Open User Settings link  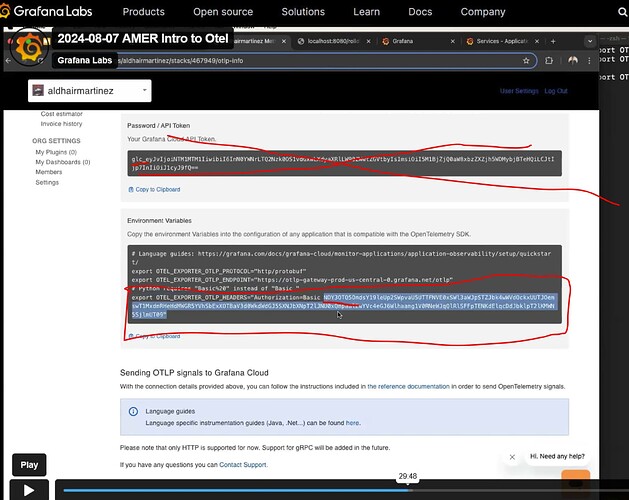[519, 91]
